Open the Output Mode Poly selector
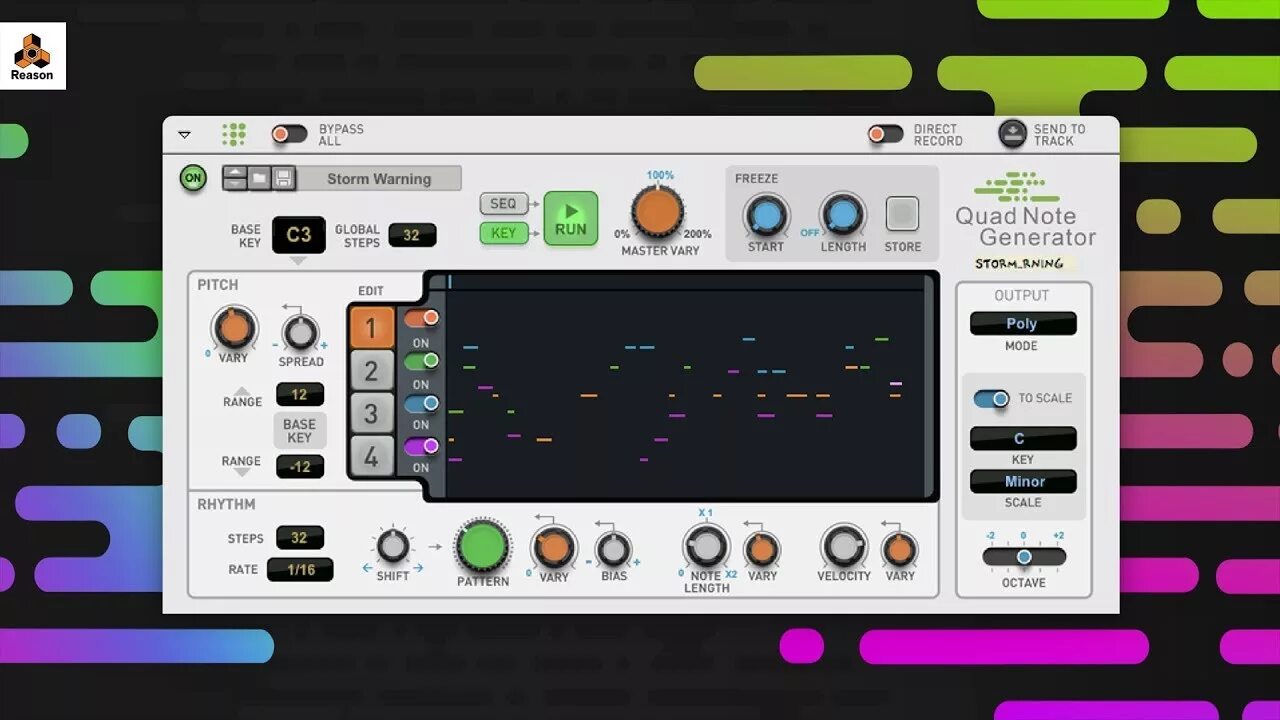Screen dimensions: 1280x720 (1023, 324)
